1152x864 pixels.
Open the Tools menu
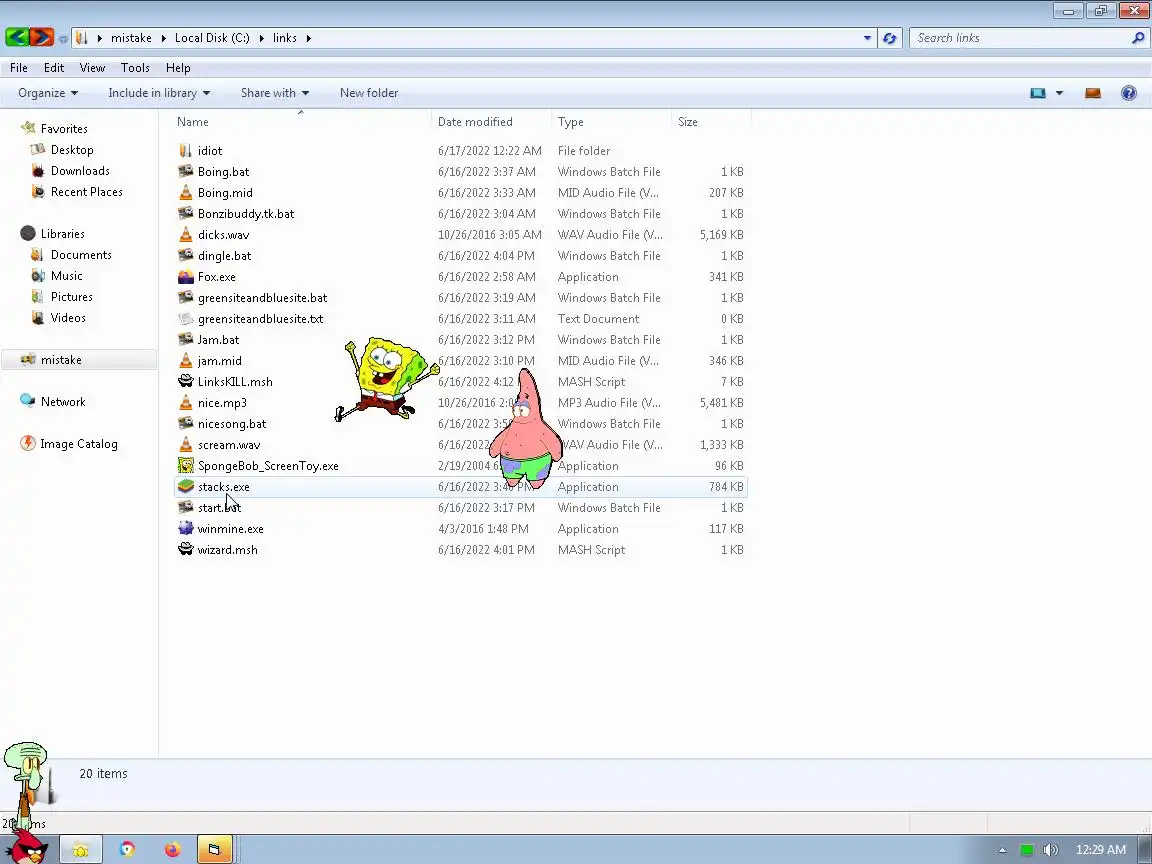(x=135, y=68)
